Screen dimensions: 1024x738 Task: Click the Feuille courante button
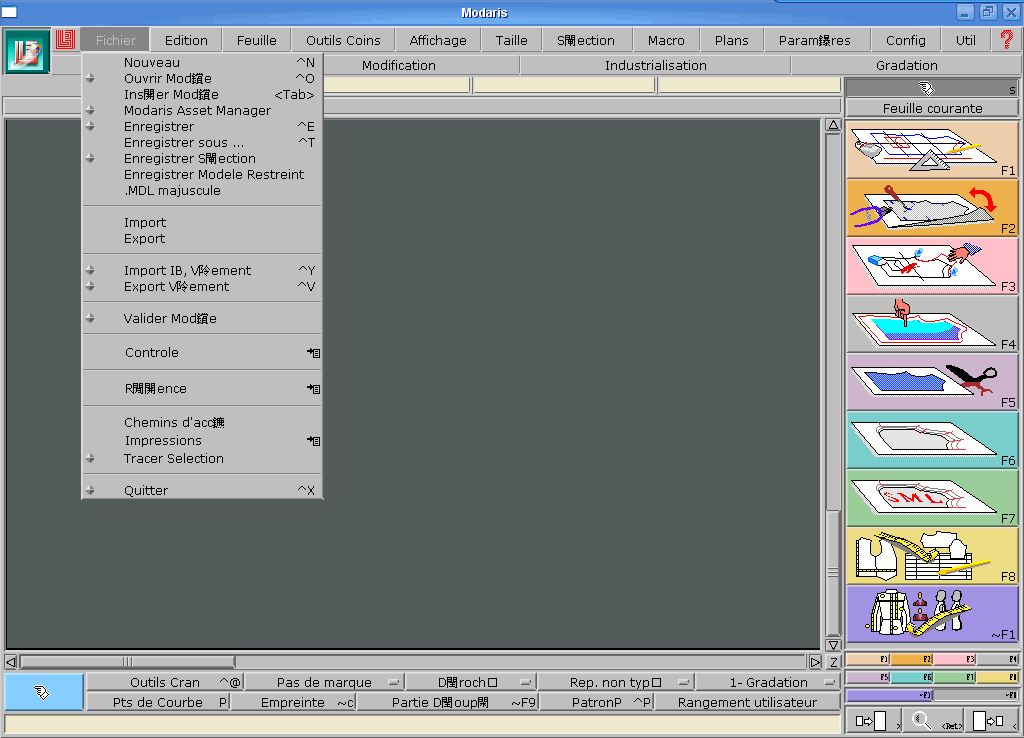(x=932, y=108)
